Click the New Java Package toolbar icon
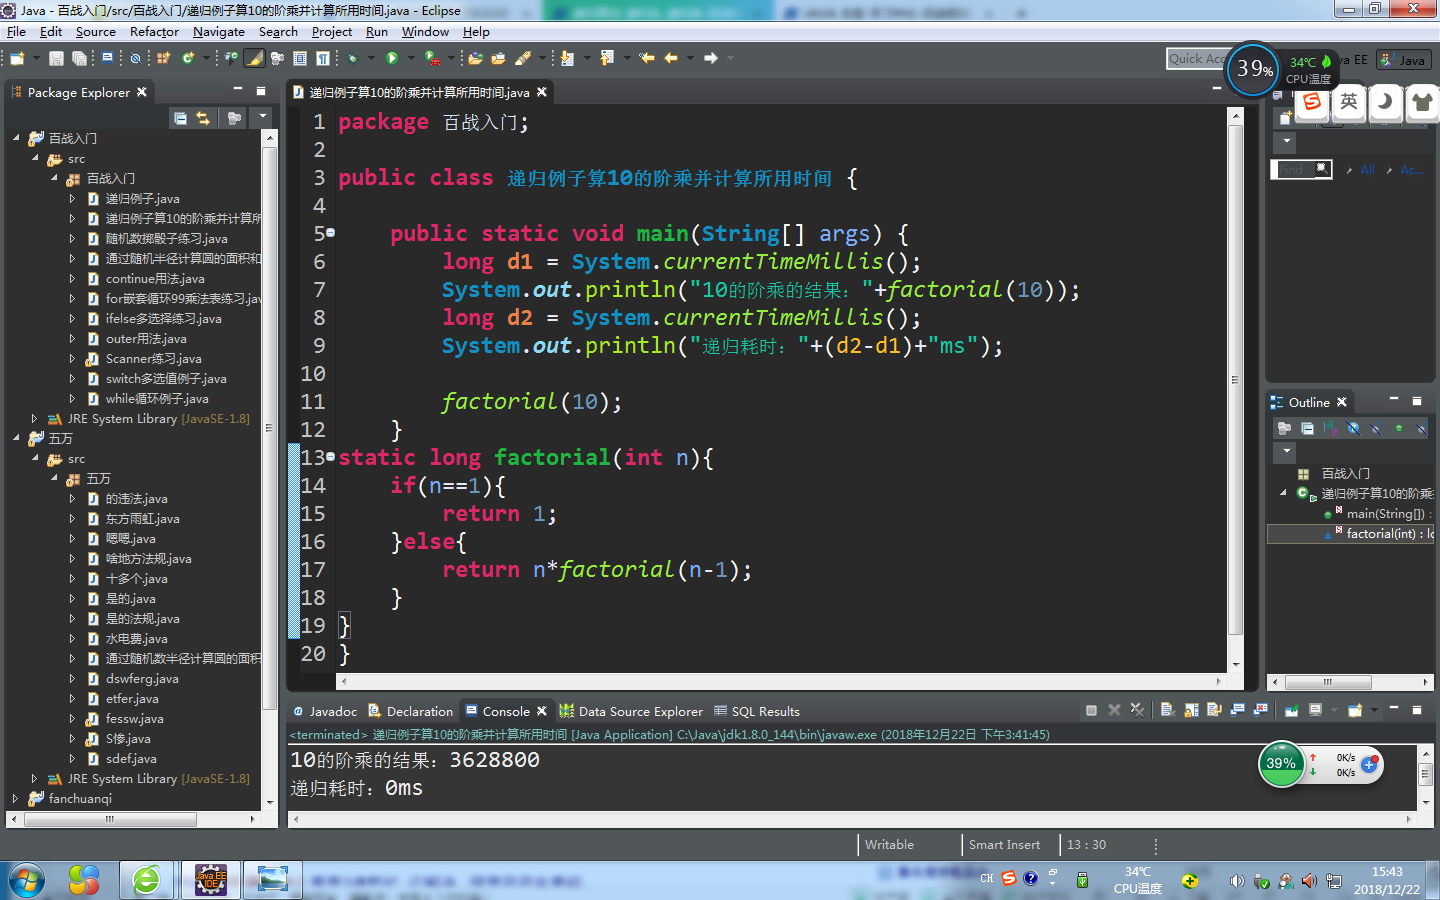This screenshot has height=900, width=1440. 163,58
